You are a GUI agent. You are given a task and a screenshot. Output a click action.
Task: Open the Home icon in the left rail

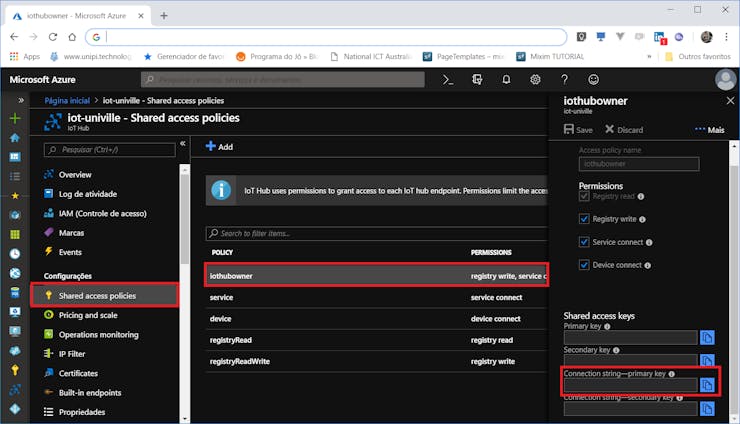[x=15, y=137]
